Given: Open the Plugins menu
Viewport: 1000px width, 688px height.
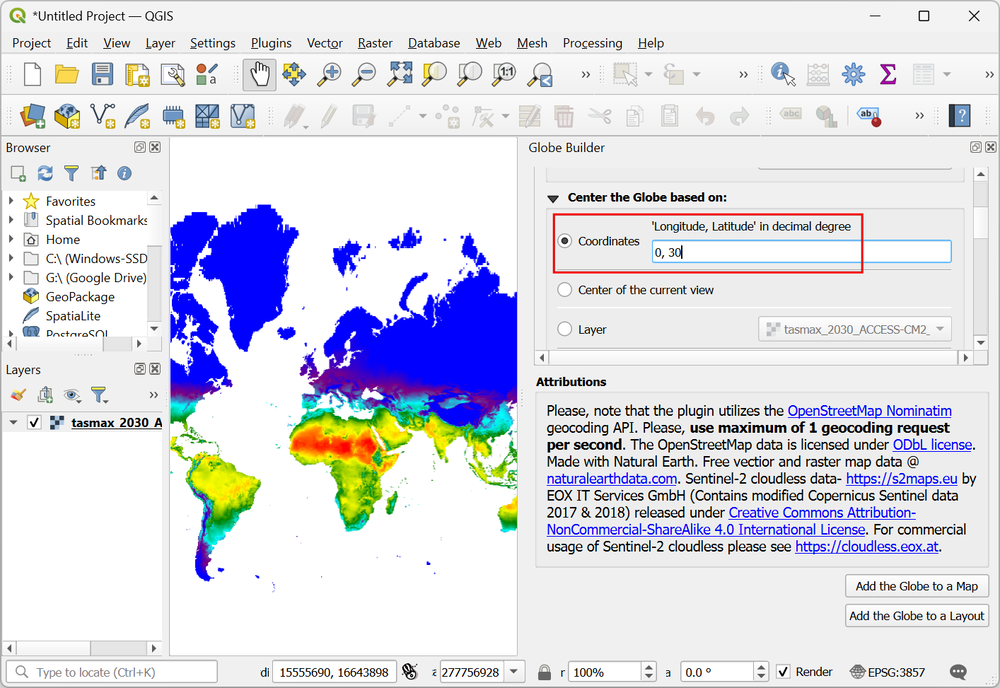Looking at the screenshot, I should 271,43.
